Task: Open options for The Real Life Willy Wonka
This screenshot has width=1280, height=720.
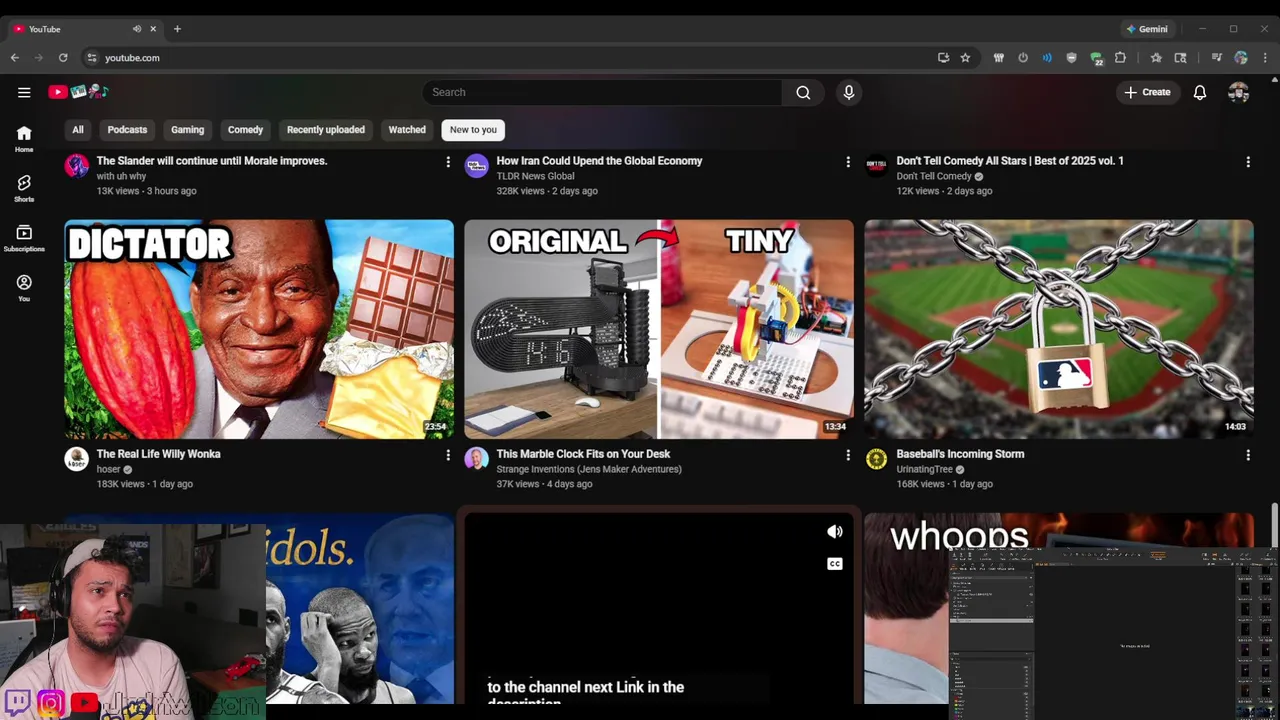Action: click(448, 455)
